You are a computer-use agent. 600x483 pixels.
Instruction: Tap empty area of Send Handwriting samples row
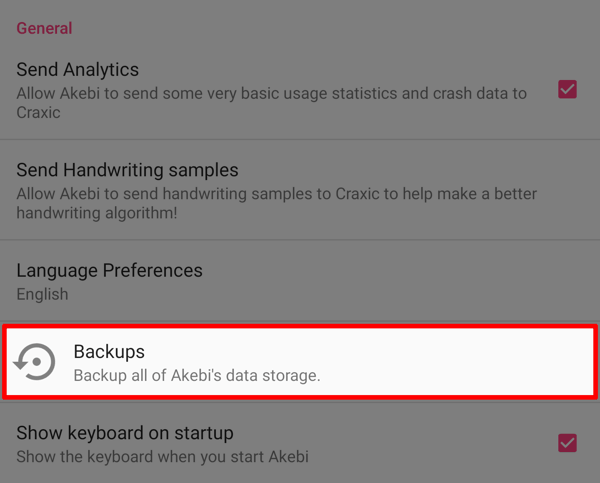point(421,165)
